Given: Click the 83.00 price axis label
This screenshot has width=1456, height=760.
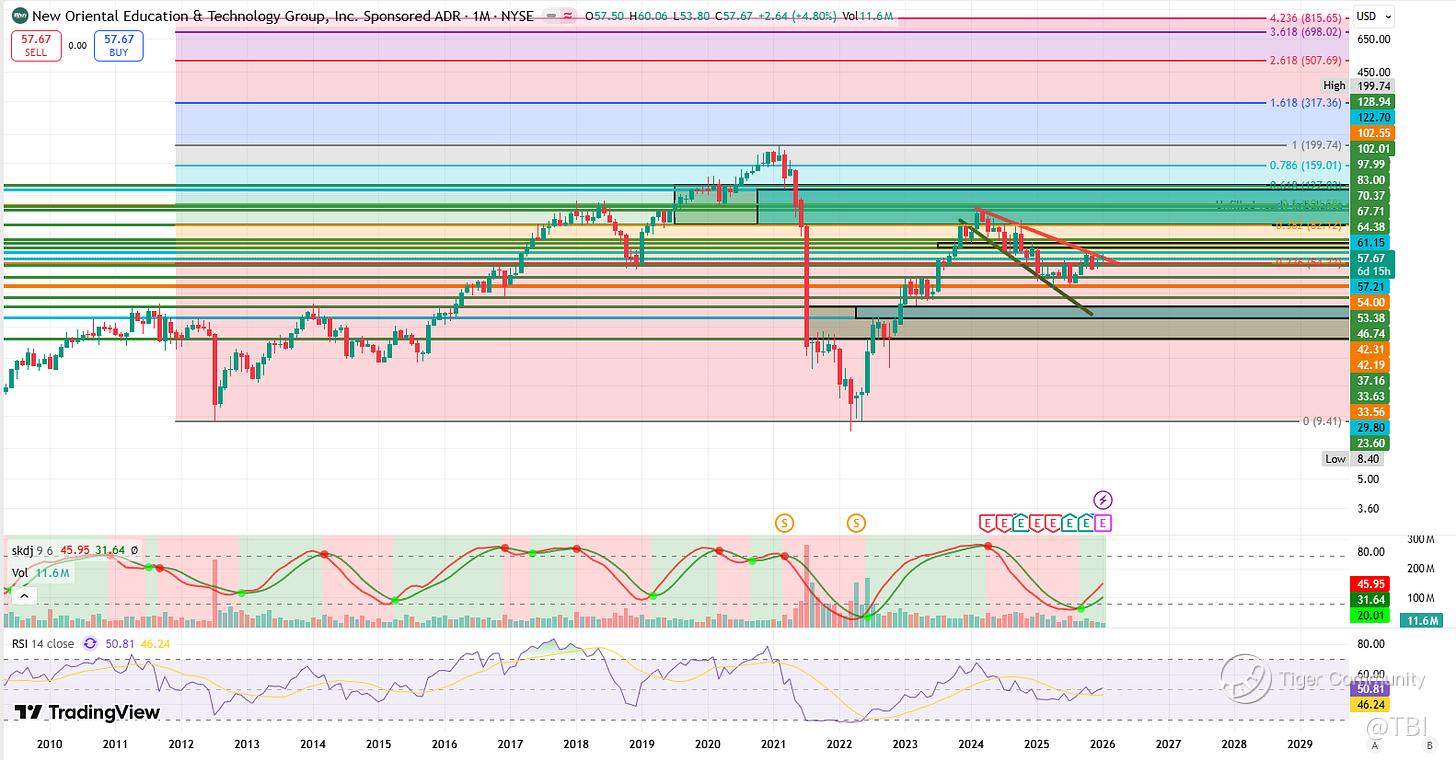Looking at the screenshot, I should coord(1371,180).
